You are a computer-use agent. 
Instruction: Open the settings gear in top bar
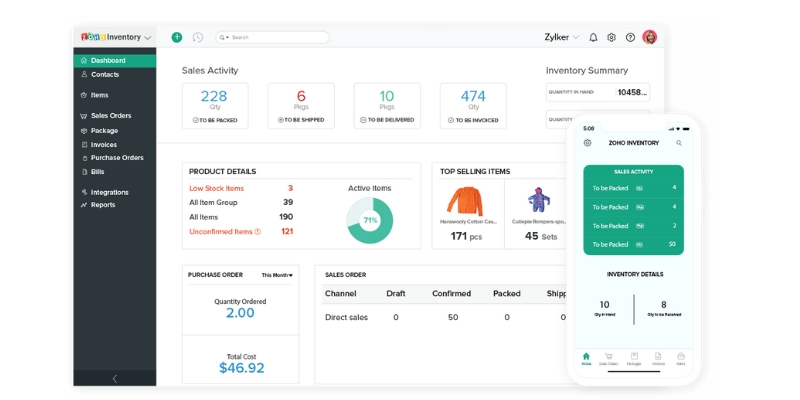[x=611, y=37]
